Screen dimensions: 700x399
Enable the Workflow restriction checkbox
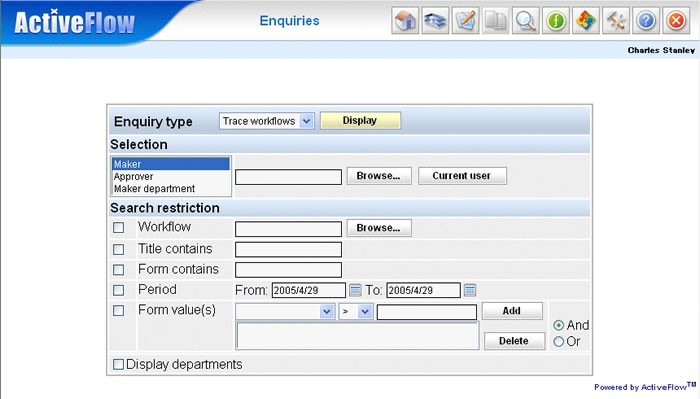point(118,228)
